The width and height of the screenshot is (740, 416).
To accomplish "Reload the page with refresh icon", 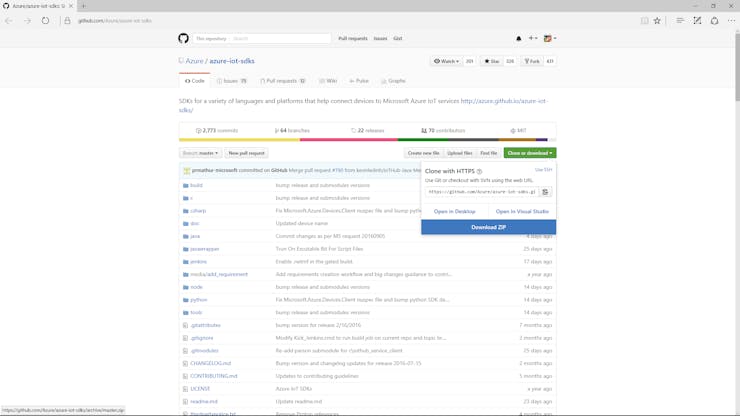I will click(x=45, y=21).
